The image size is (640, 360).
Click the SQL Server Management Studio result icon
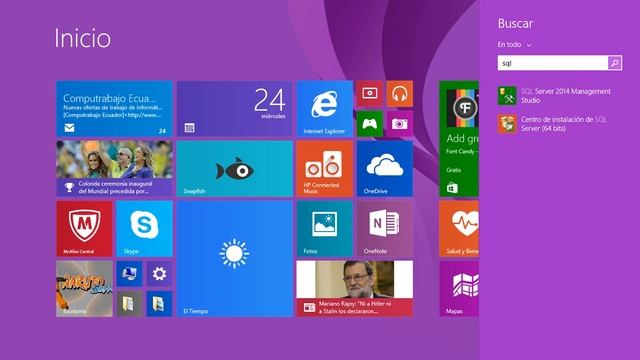click(507, 96)
